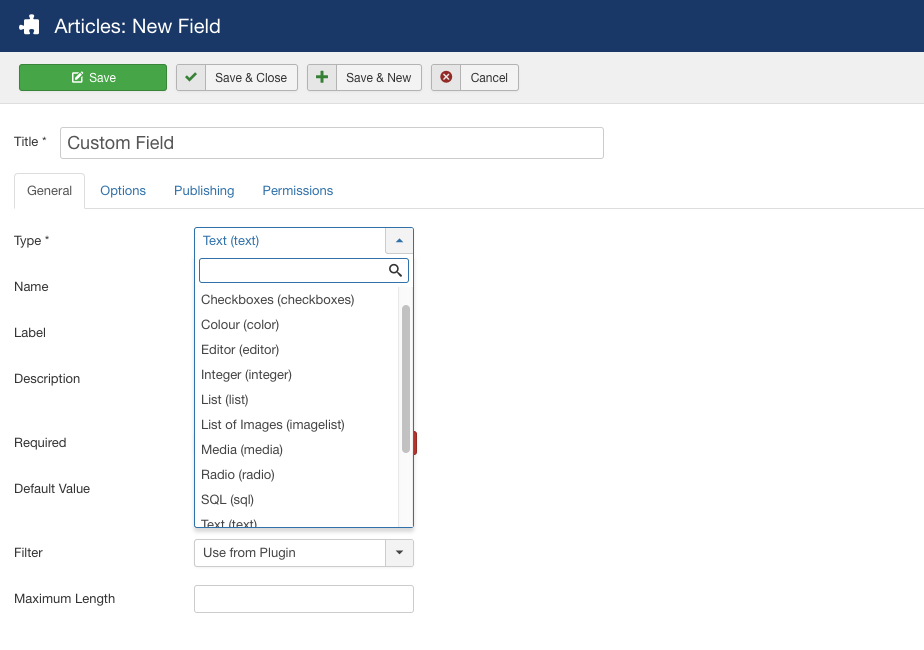Choose Media (media) option
Screen dimensions: 924x650
[x=242, y=450]
